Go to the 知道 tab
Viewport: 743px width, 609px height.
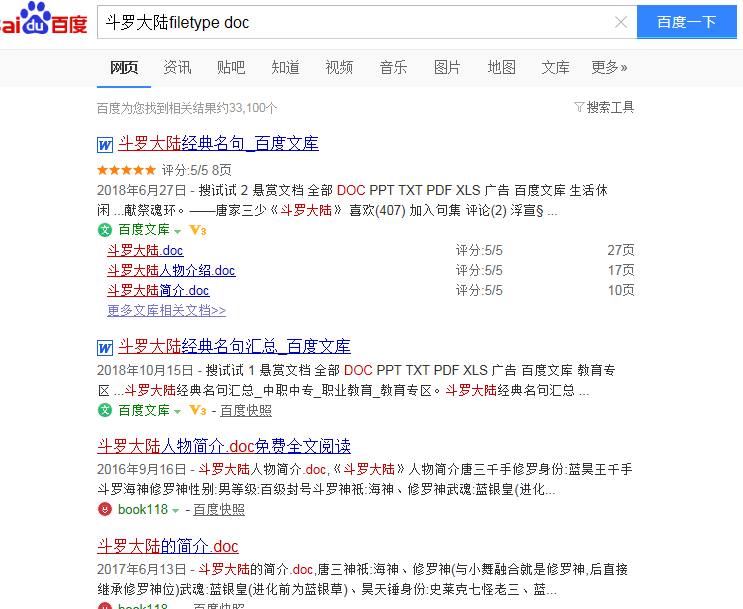(285, 68)
